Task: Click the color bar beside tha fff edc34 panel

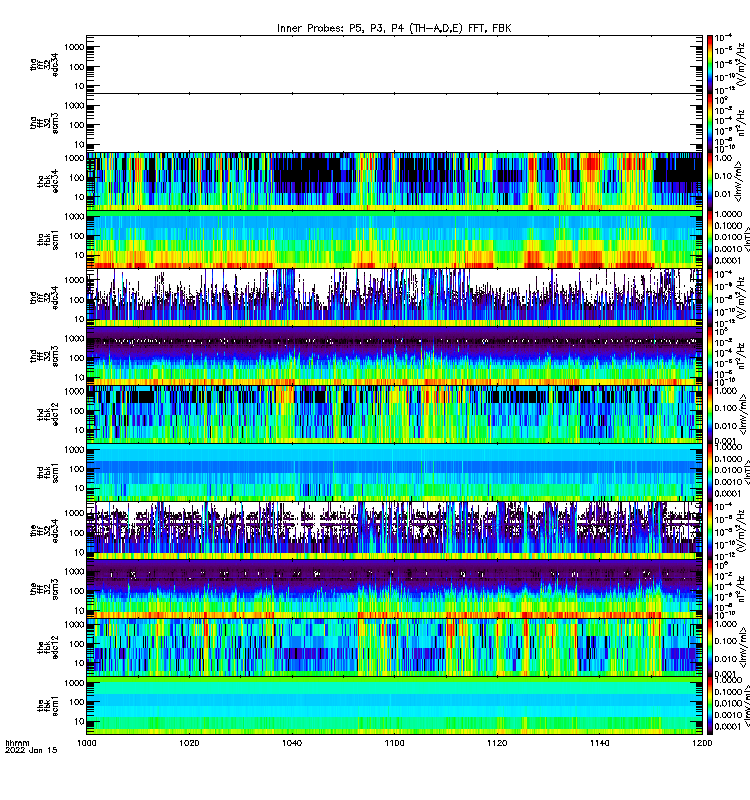Action: click(710, 64)
